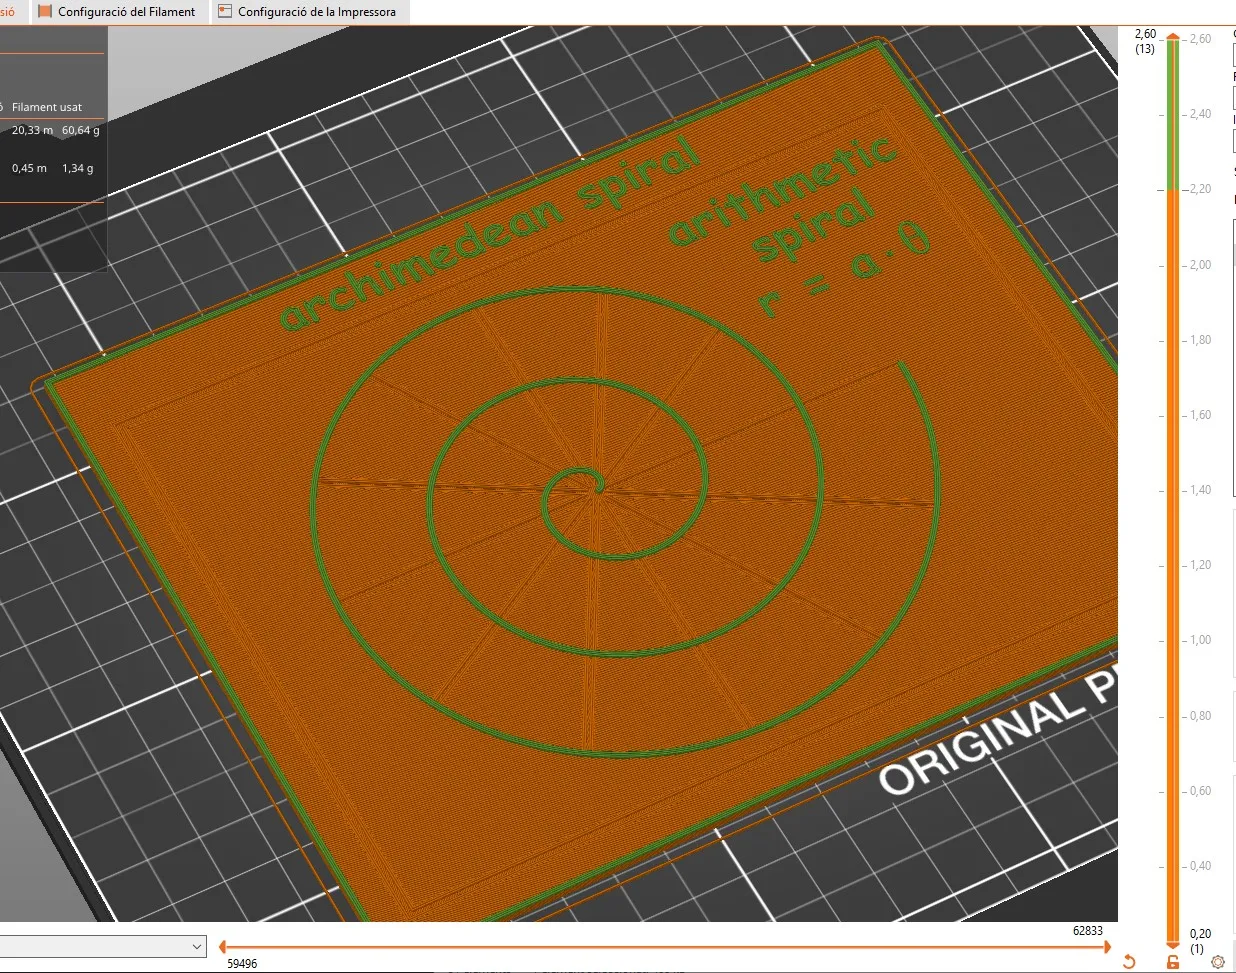The height and width of the screenshot is (973, 1236).
Task: Toggle the unlock icon below the vertical layer slider
Action: pyautogui.click(x=1172, y=960)
